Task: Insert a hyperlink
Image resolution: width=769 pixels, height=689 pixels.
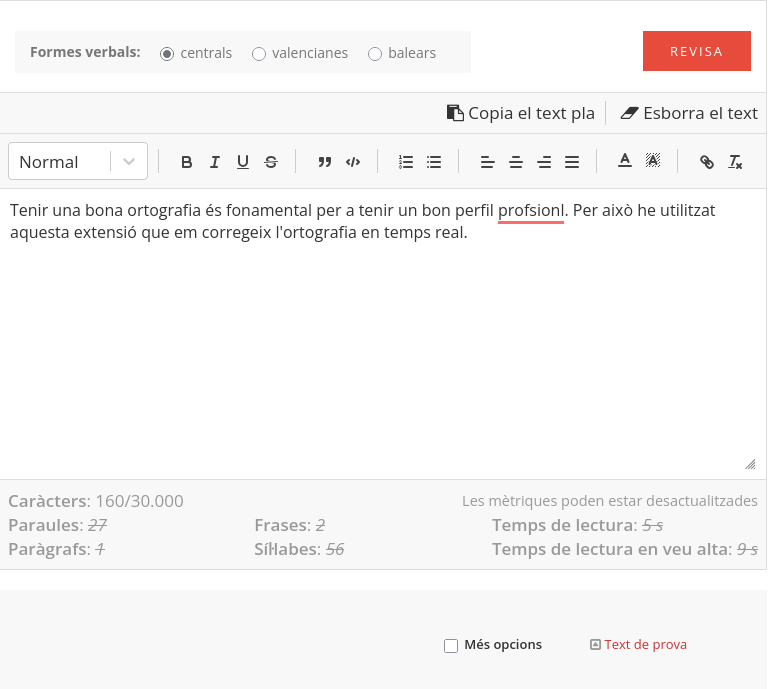Action: [707, 162]
